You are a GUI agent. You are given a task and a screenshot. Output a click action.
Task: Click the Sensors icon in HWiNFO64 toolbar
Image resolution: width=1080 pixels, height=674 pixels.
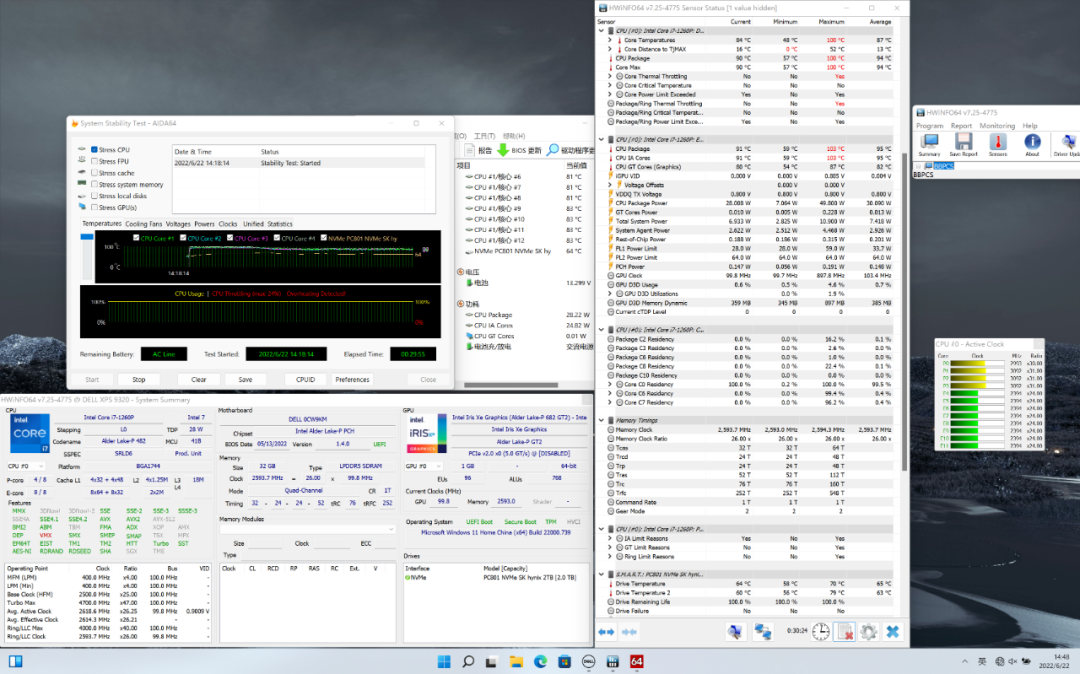tap(998, 143)
